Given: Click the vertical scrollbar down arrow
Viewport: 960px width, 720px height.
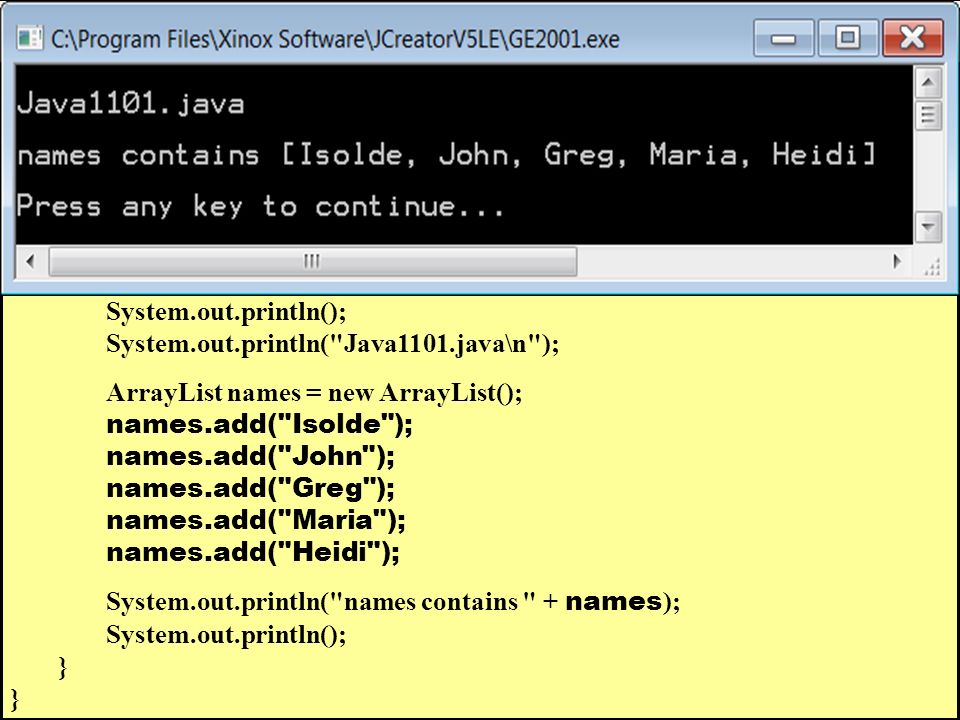Looking at the screenshot, I should click(x=928, y=227).
